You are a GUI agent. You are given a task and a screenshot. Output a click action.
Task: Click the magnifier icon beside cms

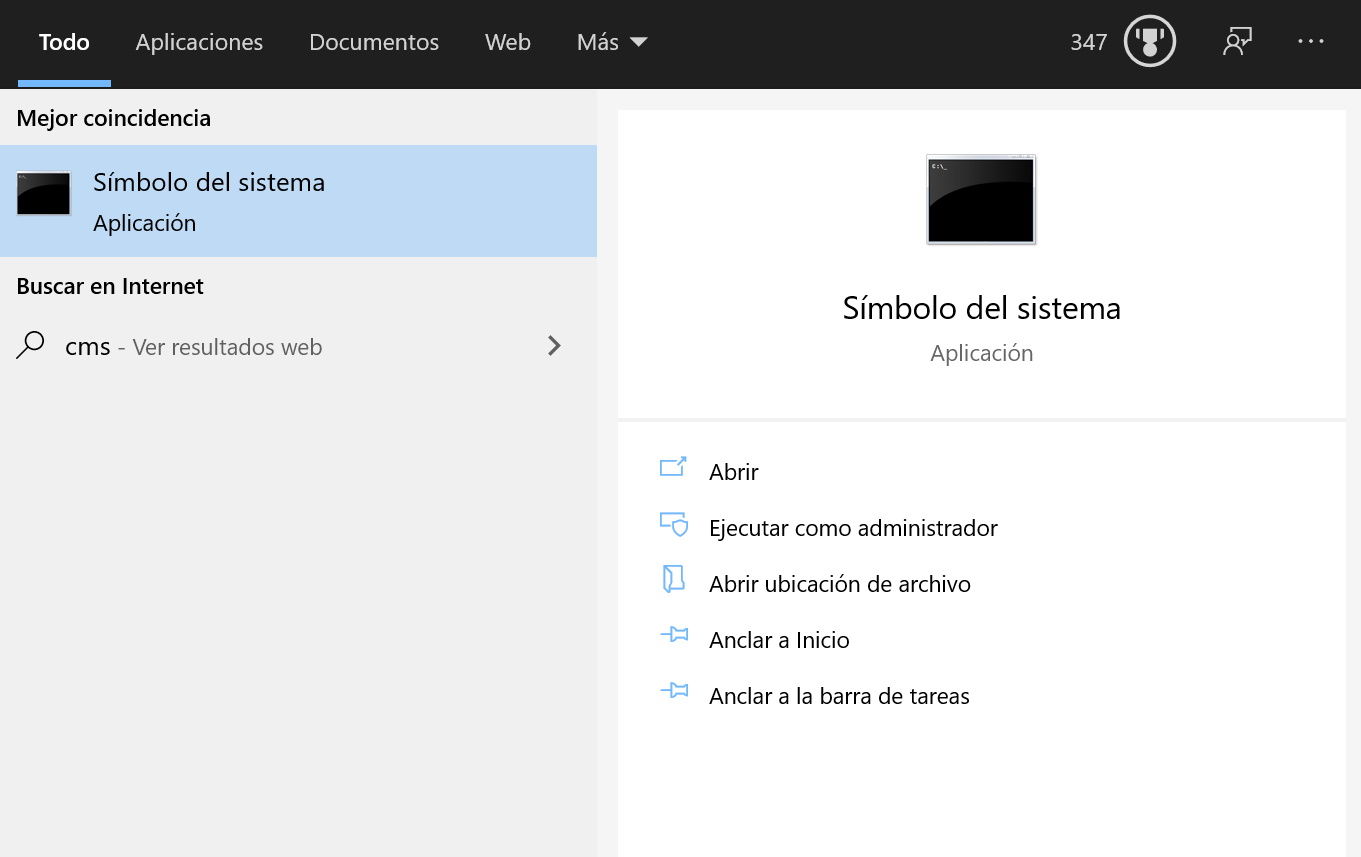[31, 346]
